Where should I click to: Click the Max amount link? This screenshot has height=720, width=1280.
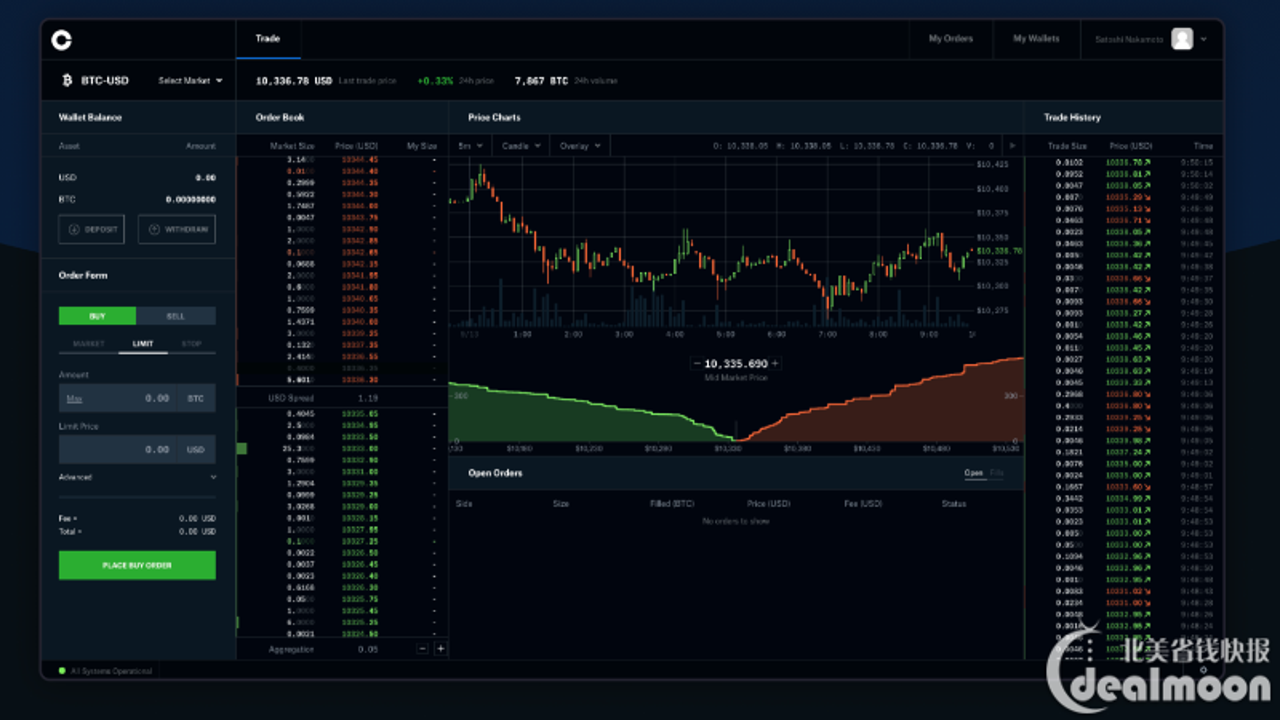(74, 398)
